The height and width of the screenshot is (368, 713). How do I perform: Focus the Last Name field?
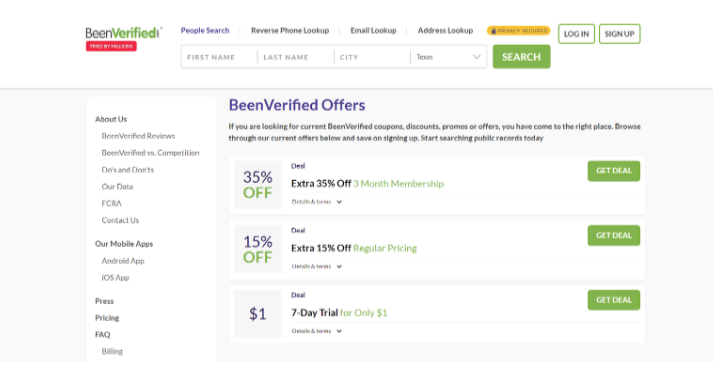pyautogui.click(x=296, y=57)
